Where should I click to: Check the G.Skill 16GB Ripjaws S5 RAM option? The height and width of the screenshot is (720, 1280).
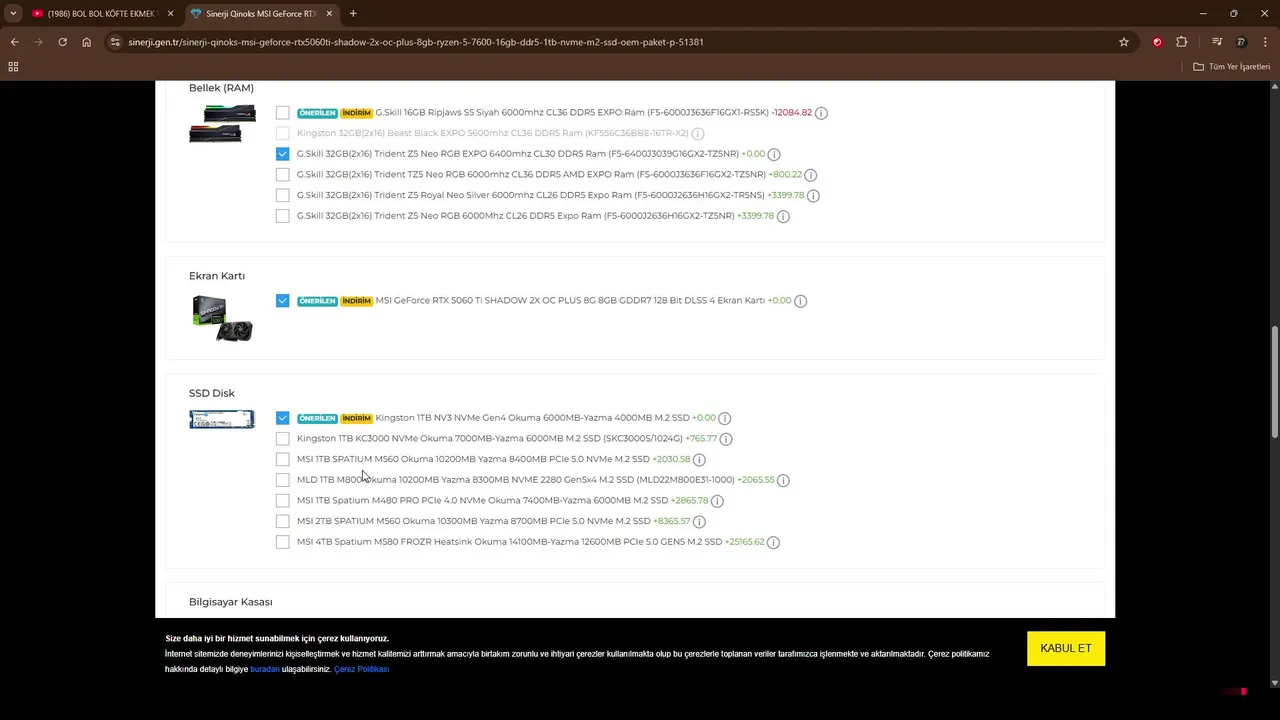(x=283, y=113)
